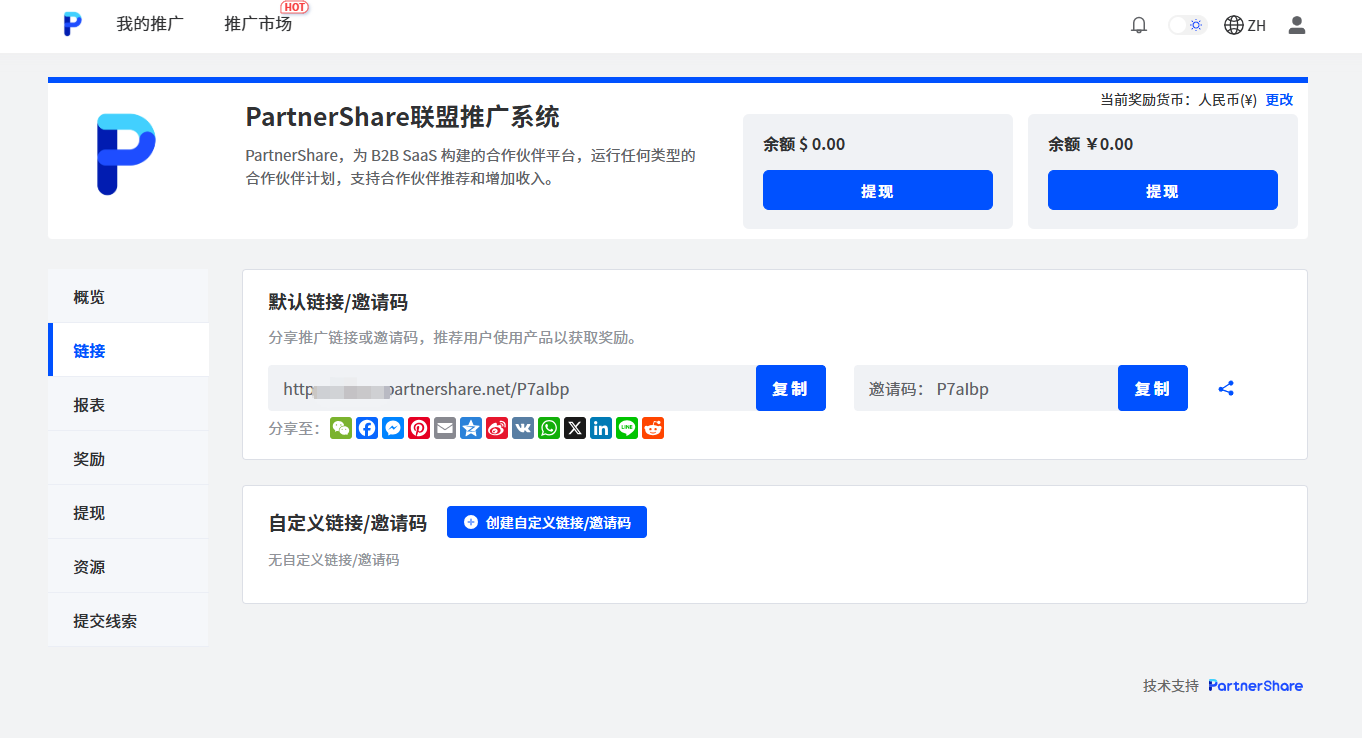Screen dimensions: 1362x738
Task: Copy the default referral link
Action: click(791, 388)
